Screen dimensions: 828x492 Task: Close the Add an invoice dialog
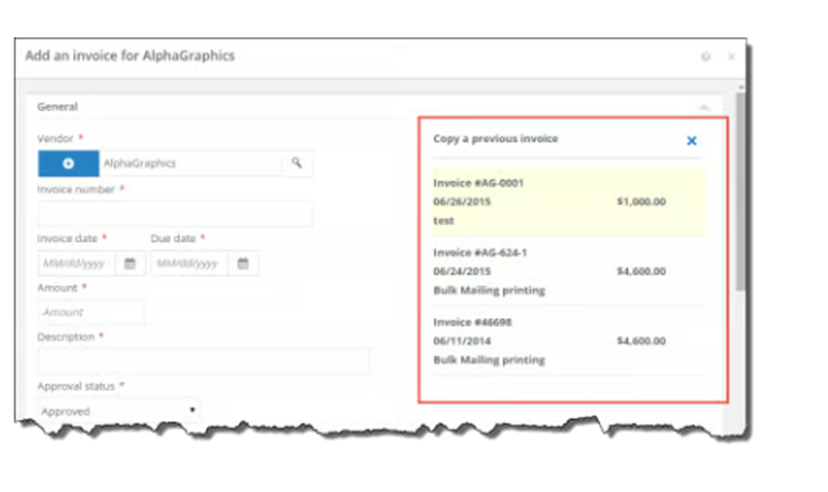(731, 56)
